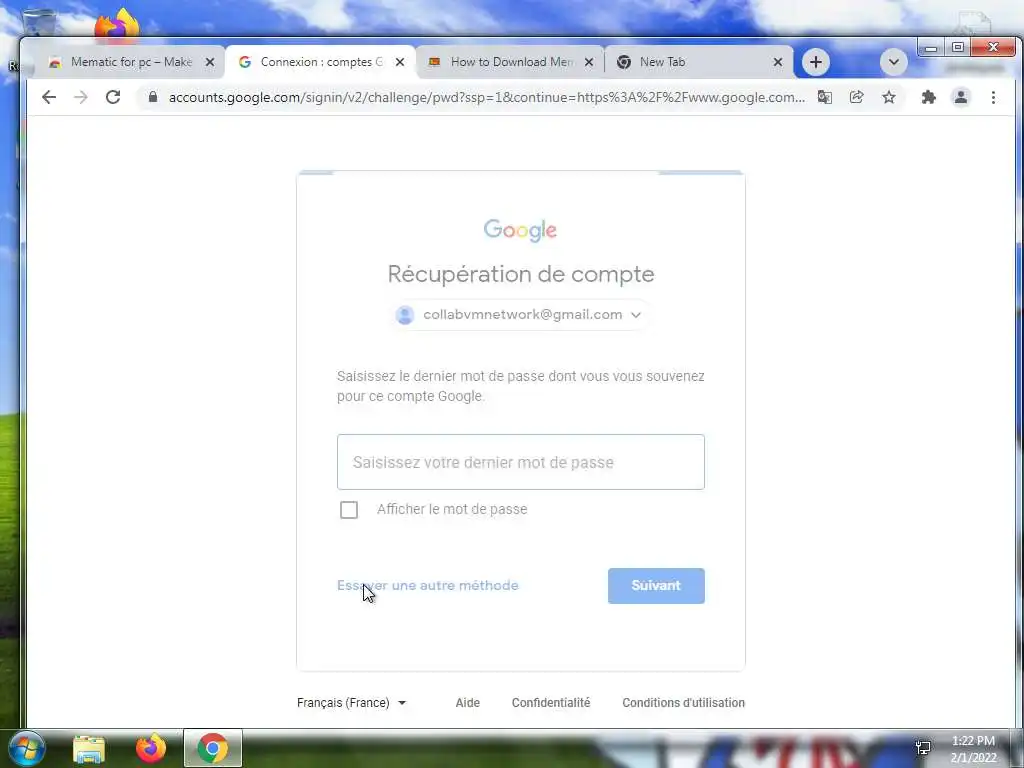The height and width of the screenshot is (768, 1024).
Task: Click the Suivant button
Action: (x=656, y=586)
